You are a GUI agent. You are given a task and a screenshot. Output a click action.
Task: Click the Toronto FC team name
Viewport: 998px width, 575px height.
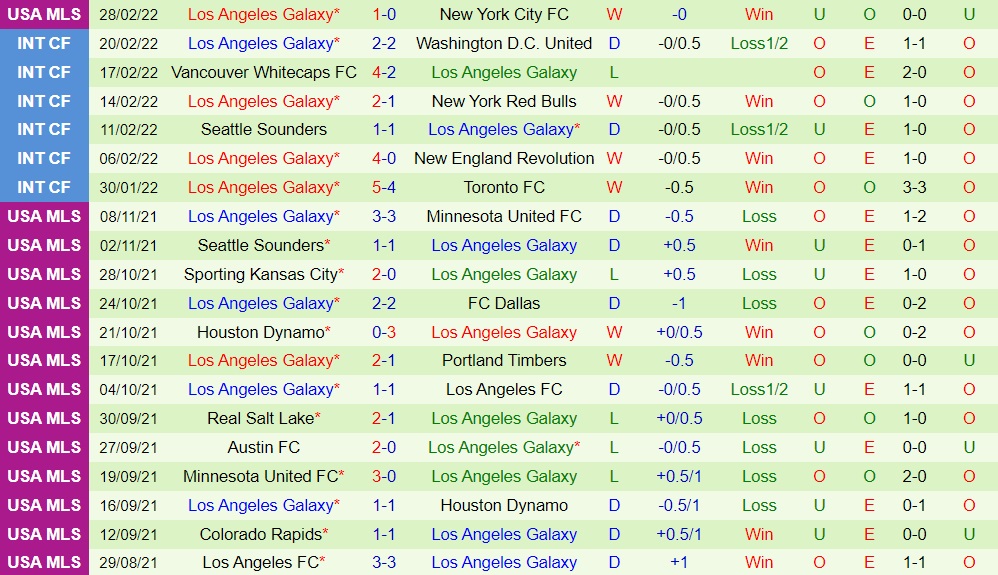coord(504,187)
